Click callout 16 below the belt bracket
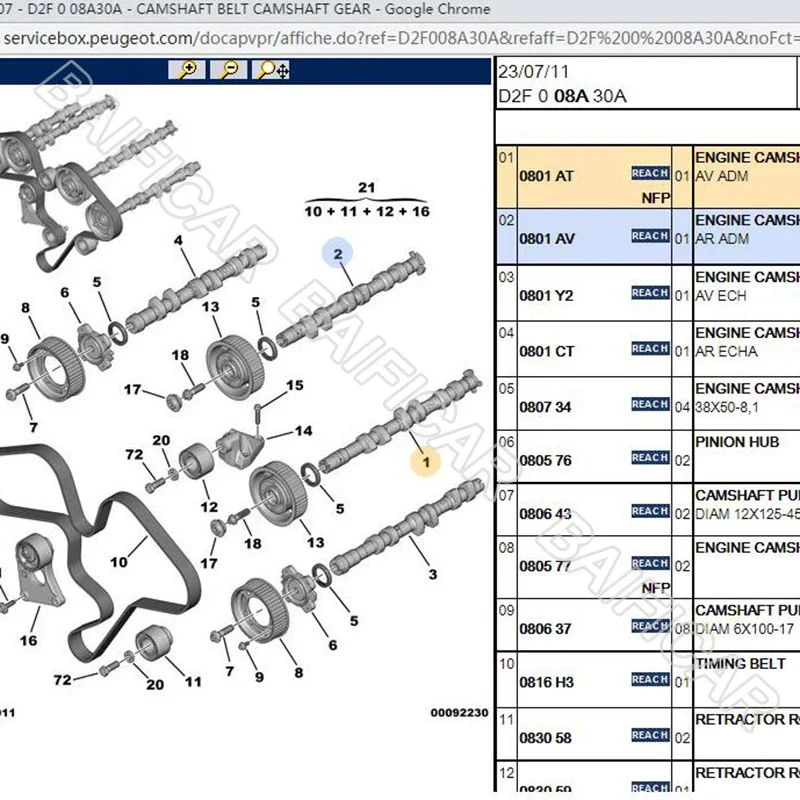The height and width of the screenshot is (800, 800). [x=28, y=641]
